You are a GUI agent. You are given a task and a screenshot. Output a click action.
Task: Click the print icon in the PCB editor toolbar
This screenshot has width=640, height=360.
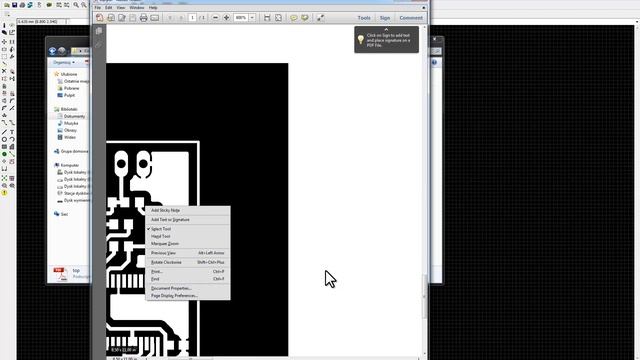pos(22,5)
